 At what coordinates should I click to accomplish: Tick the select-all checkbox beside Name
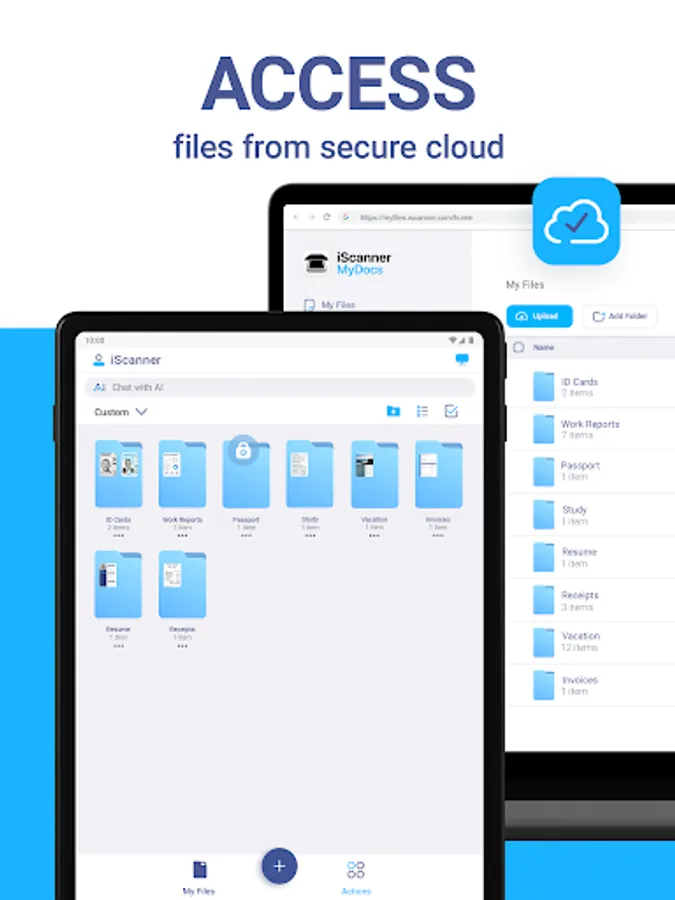coord(518,347)
